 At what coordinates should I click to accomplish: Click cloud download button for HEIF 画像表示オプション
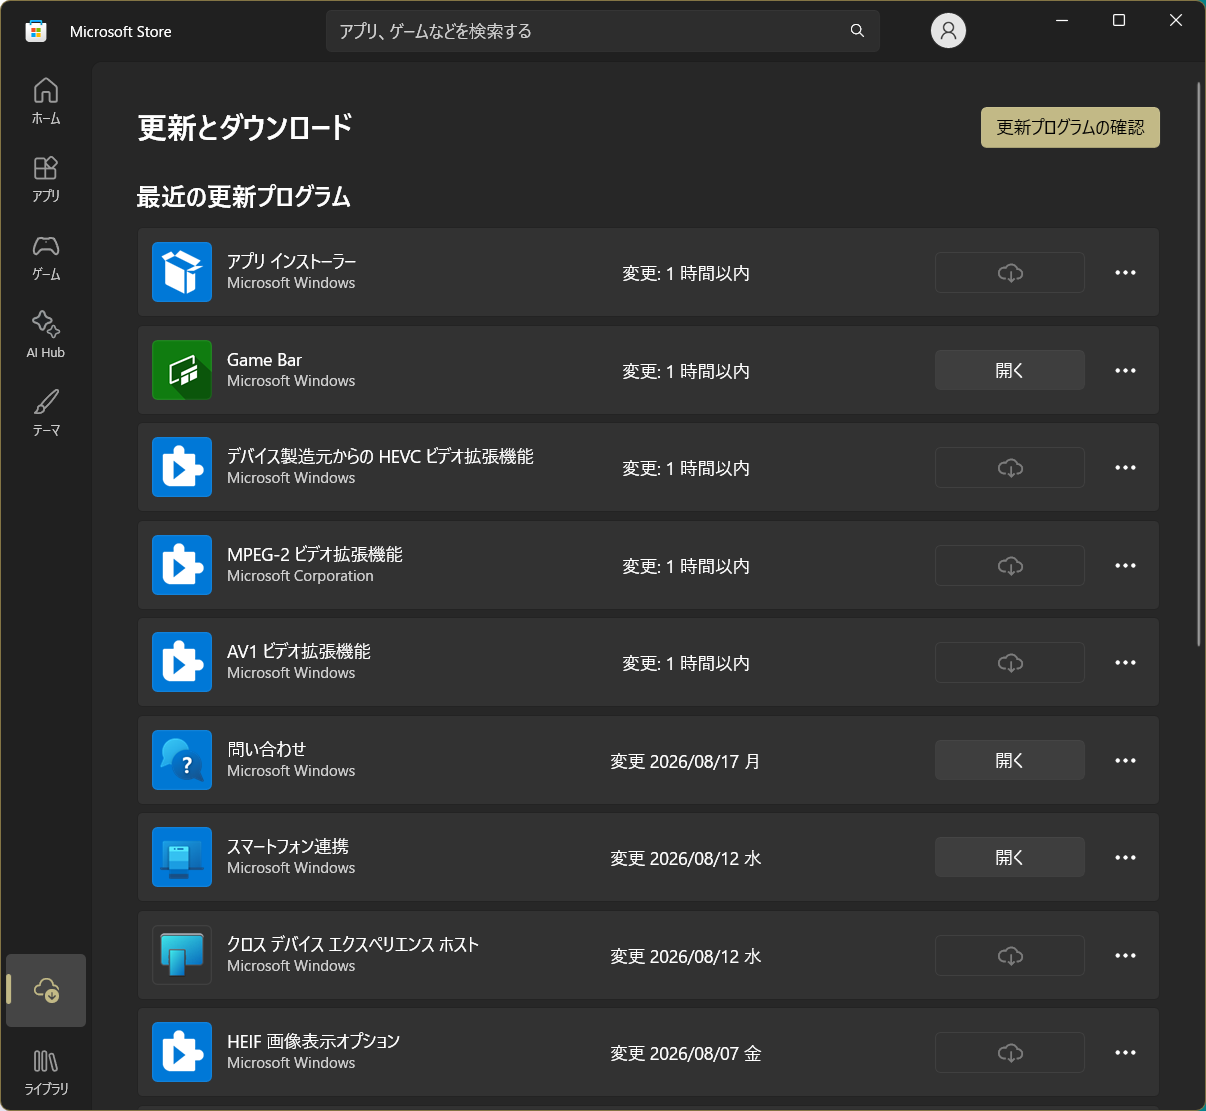[1010, 1052]
